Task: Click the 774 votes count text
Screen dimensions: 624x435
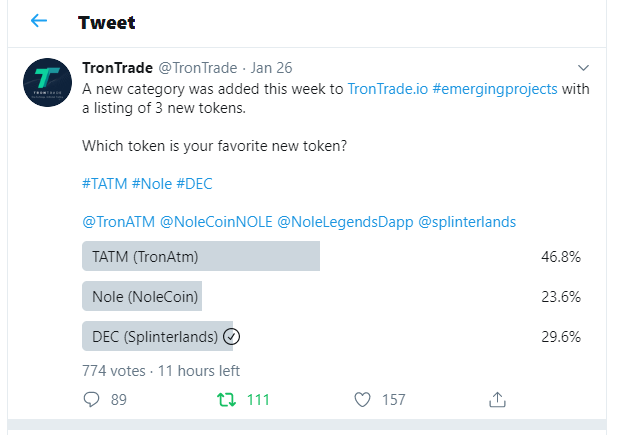Action: pyautogui.click(x=112, y=369)
